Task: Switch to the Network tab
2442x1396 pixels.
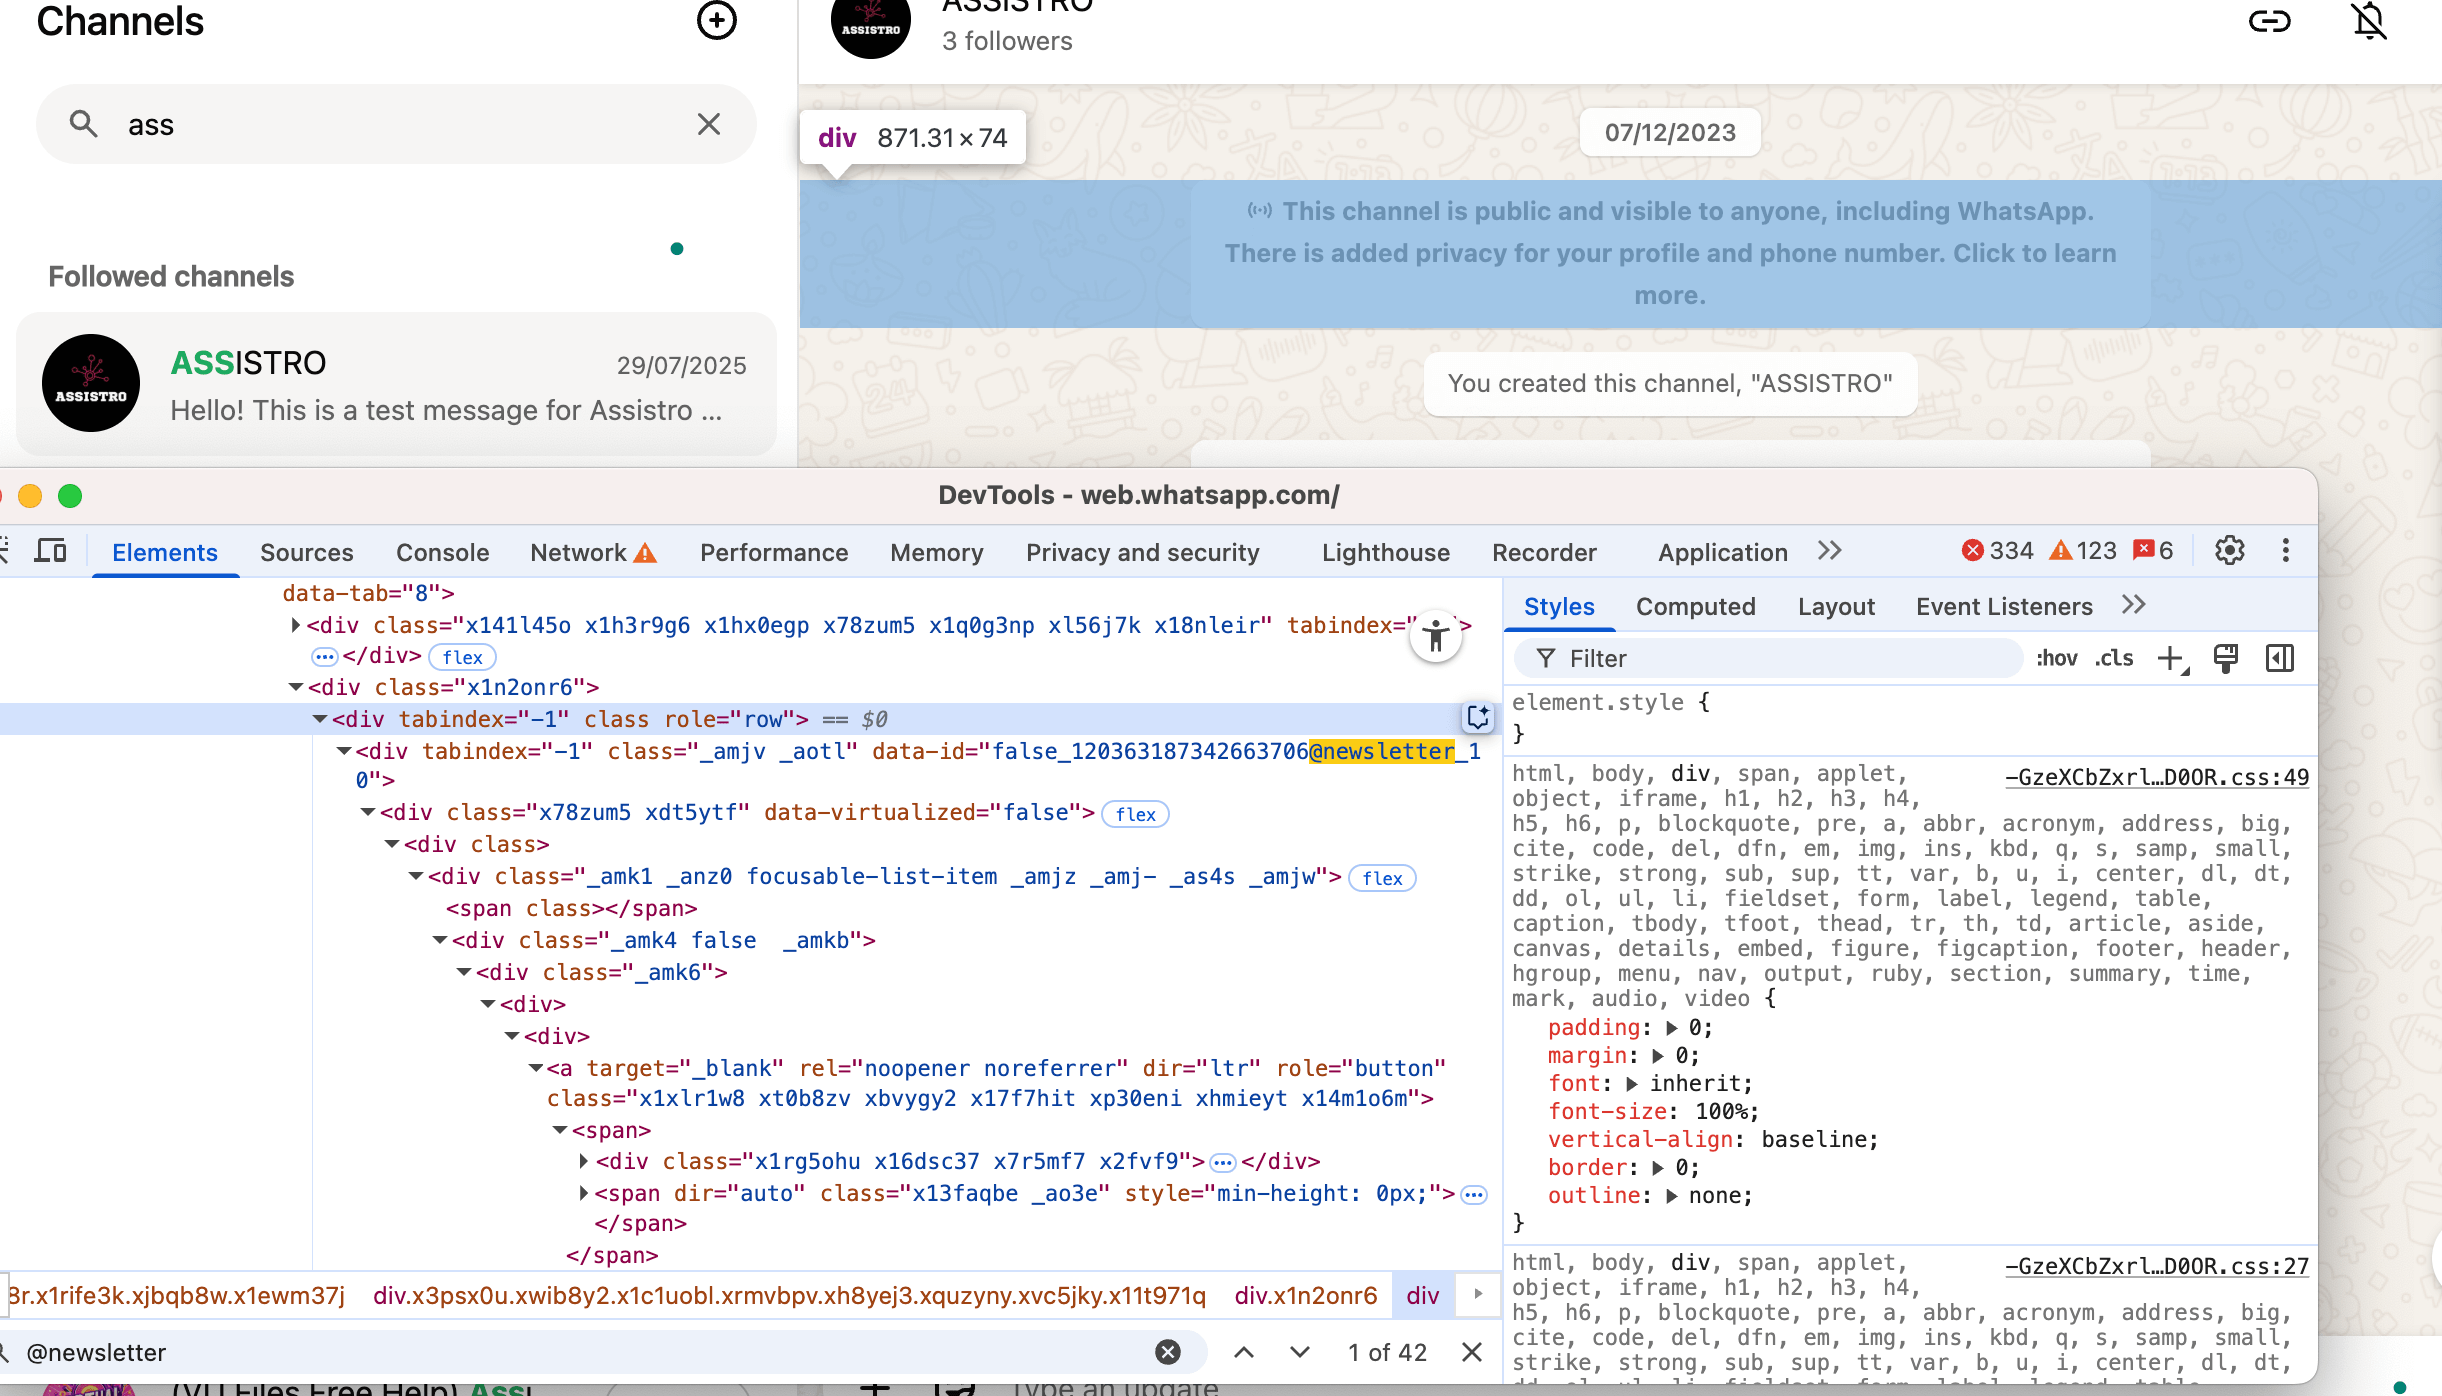Action: pyautogui.click(x=593, y=552)
